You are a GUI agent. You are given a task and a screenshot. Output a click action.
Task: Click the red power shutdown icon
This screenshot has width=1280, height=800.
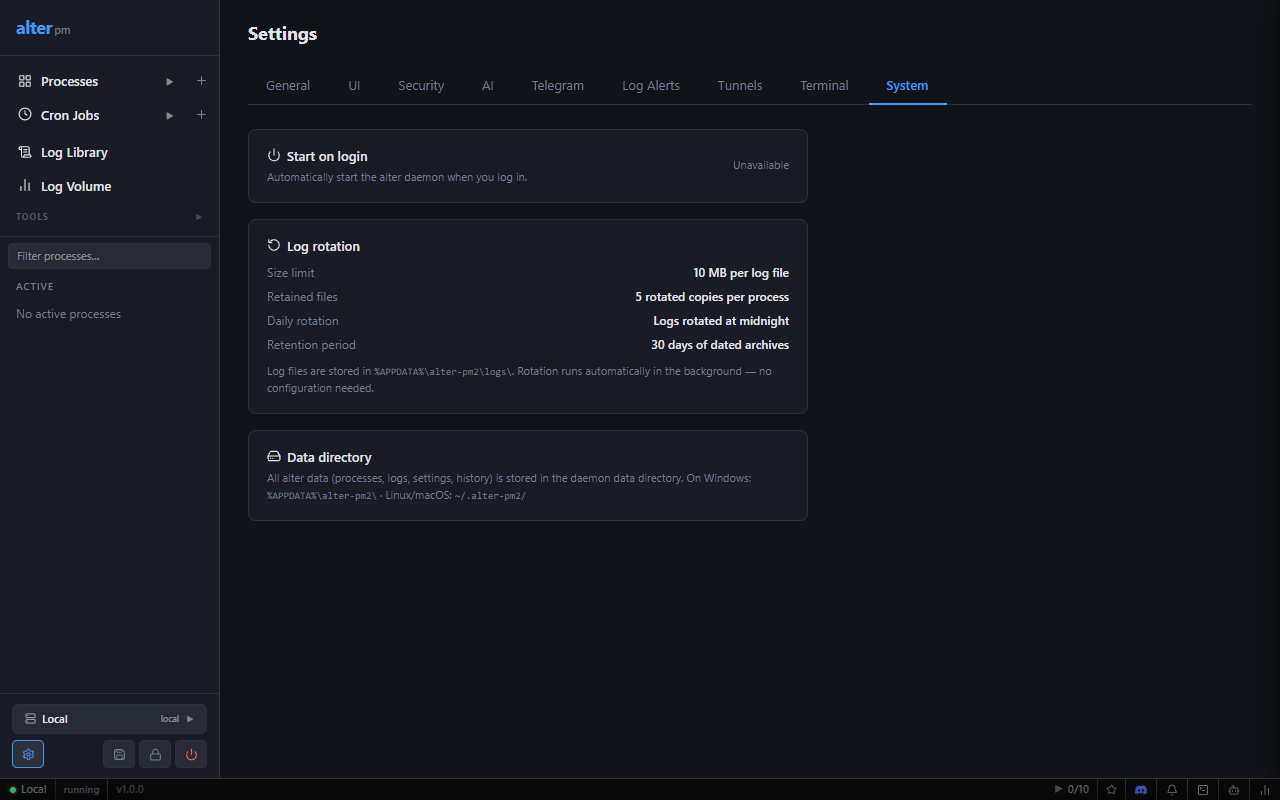[191, 754]
